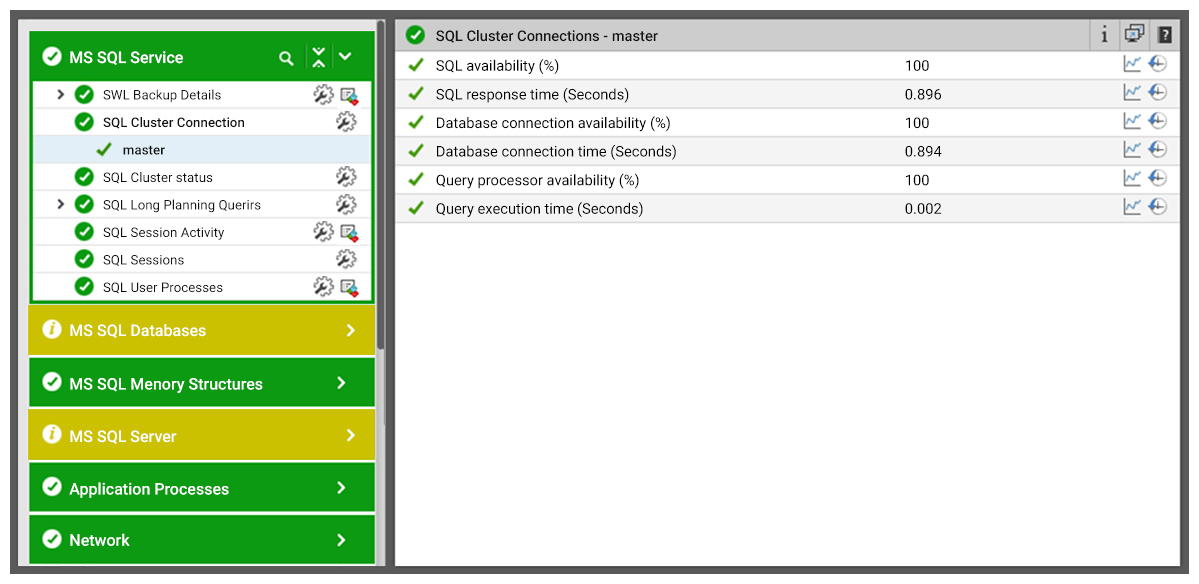Open graph for Query execution time
Image resolution: width=1199 pixels, height=584 pixels.
click(1132, 206)
